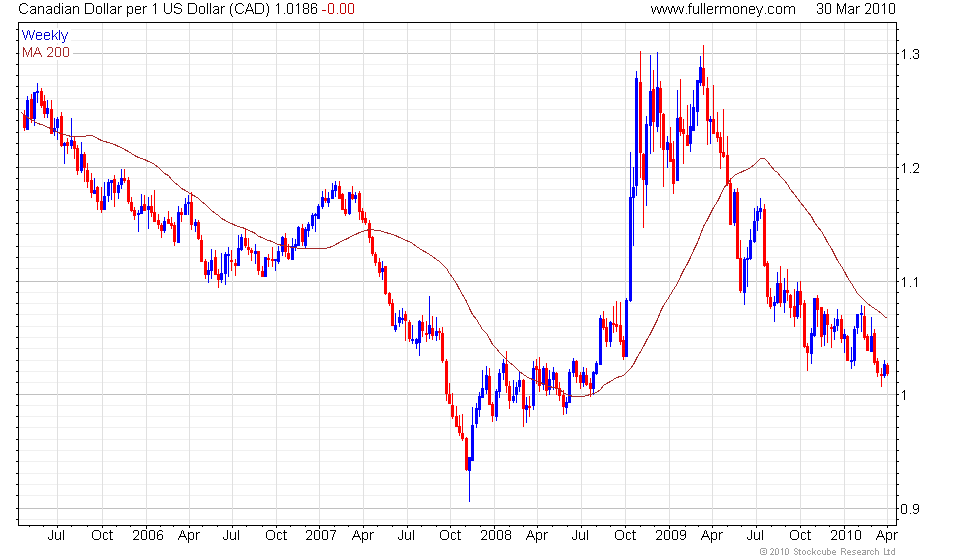Click the 1.3 price axis label
The height and width of the screenshot is (560, 980).
click(910, 54)
